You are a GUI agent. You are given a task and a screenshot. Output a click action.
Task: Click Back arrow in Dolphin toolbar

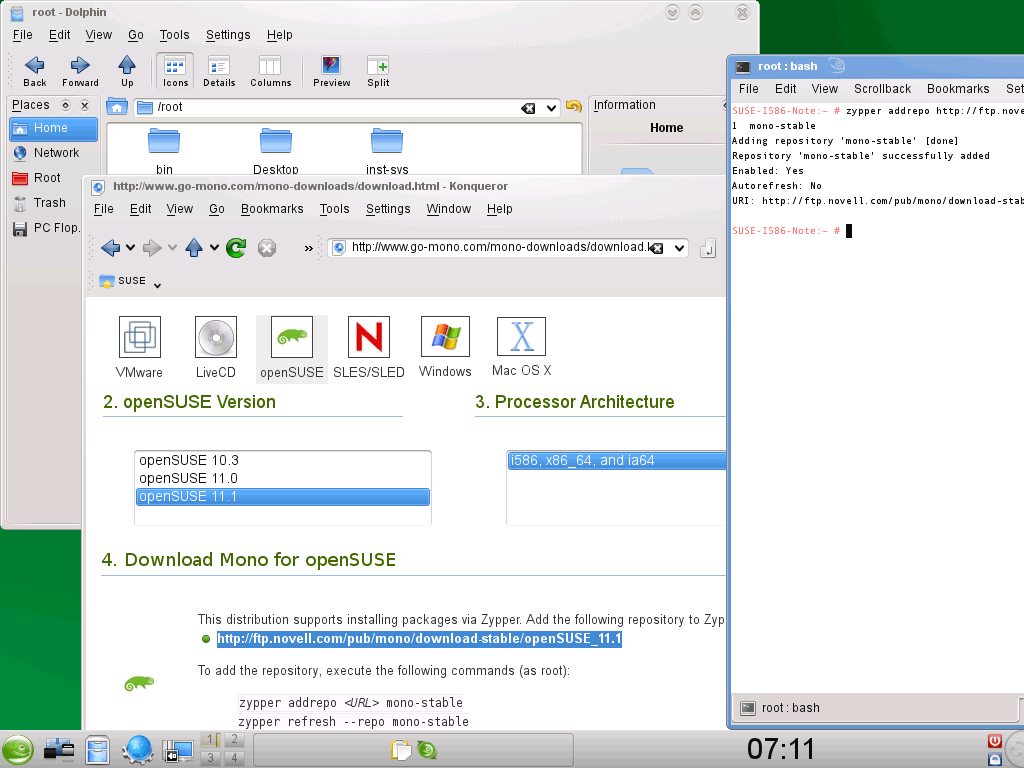tap(35, 71)
